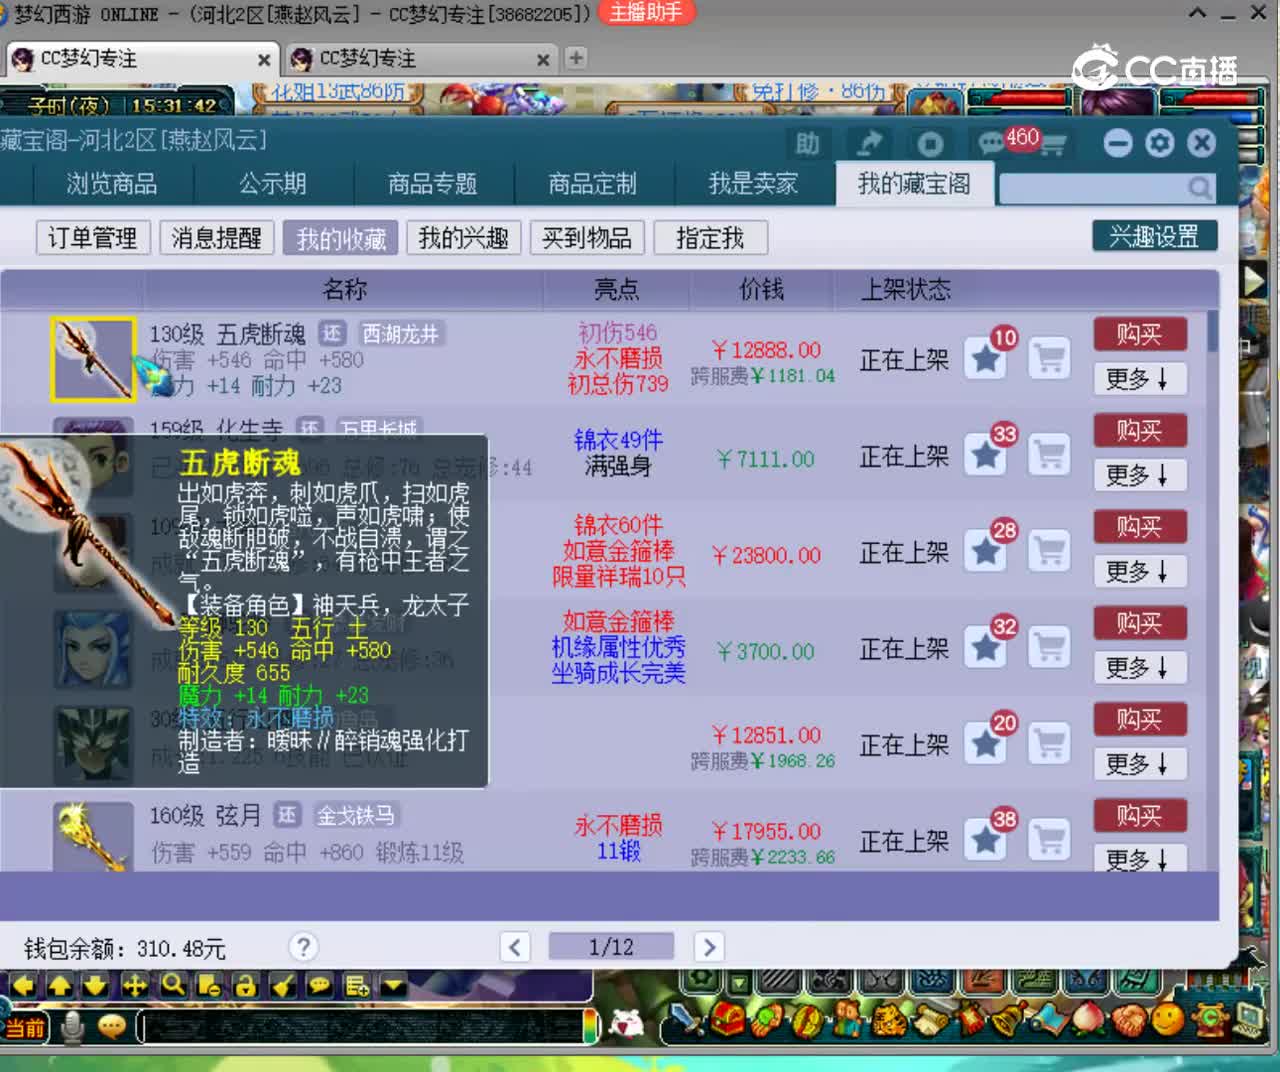Click favorite star for 五虎断魂 item
This screenshot has height=1072, width=1280.
tap(986, 358)
